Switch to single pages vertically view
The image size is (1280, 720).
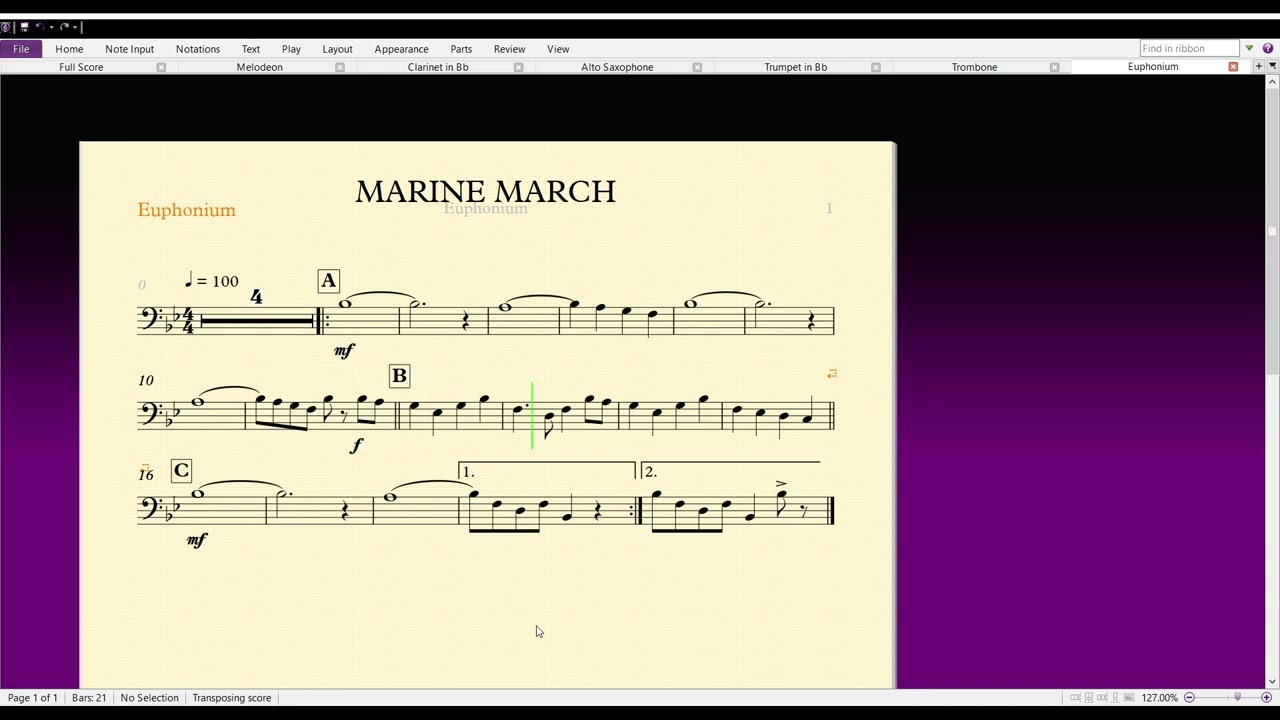click(1116, 698)
